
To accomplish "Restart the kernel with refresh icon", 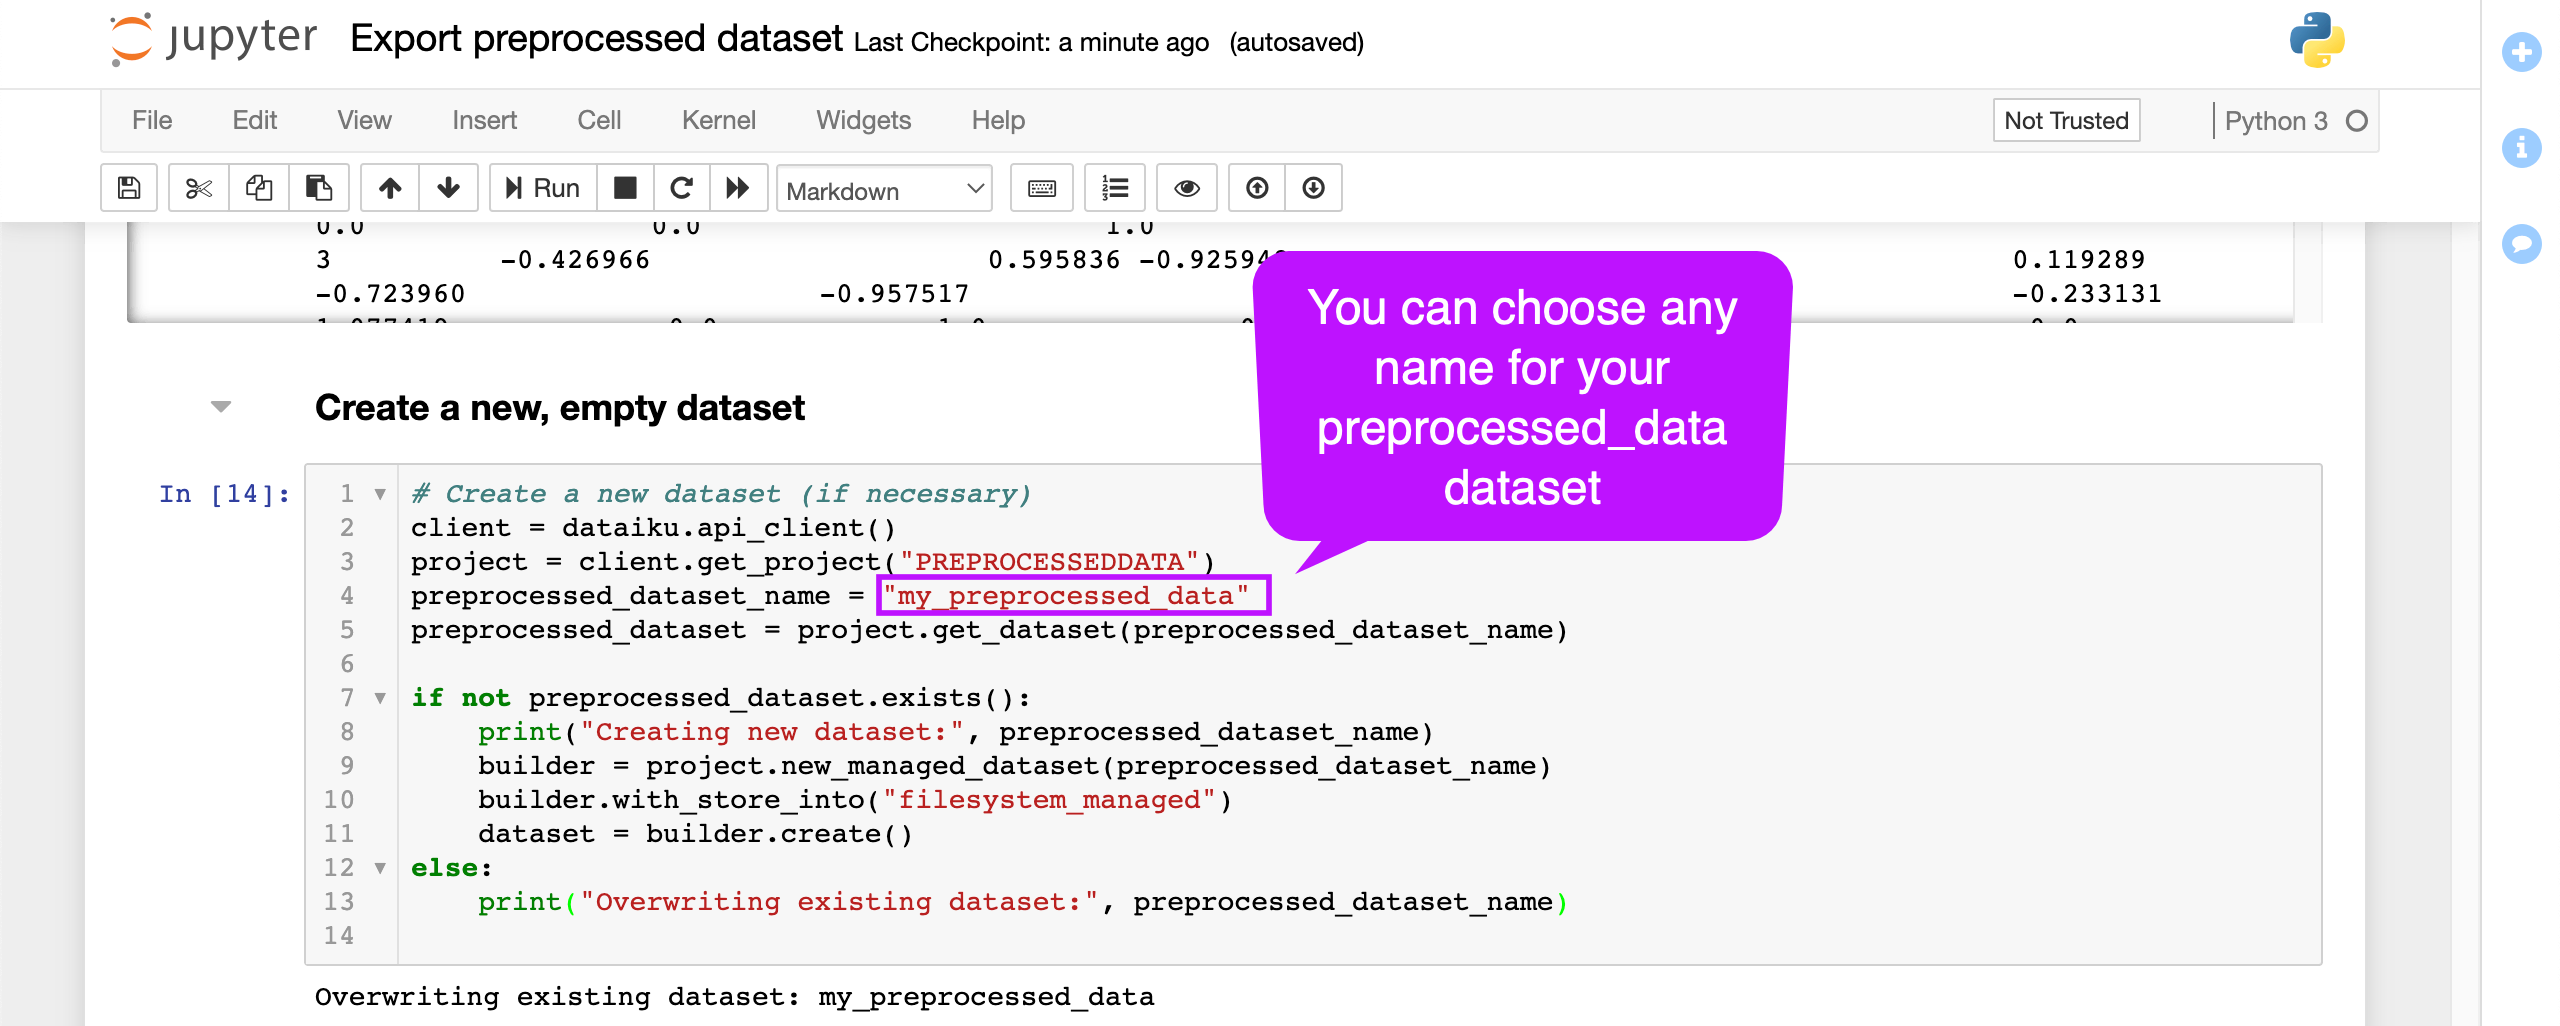I will point(682,188).
